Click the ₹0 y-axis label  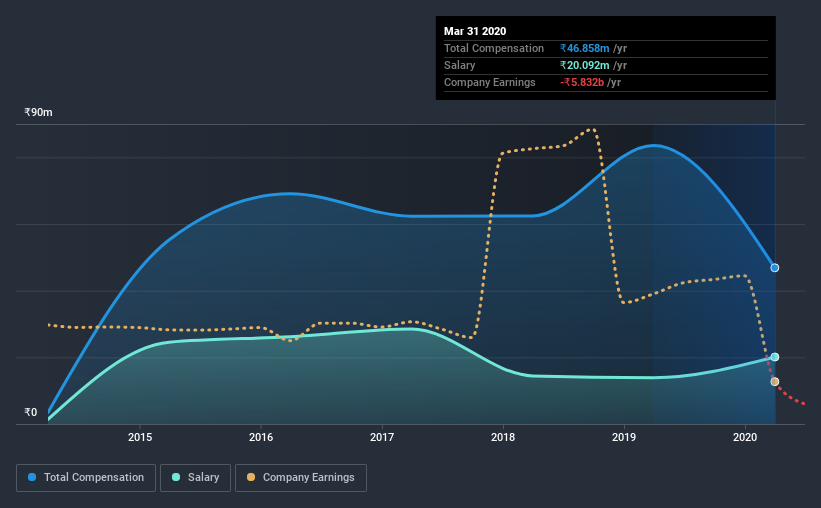click(x=31, y=412)
